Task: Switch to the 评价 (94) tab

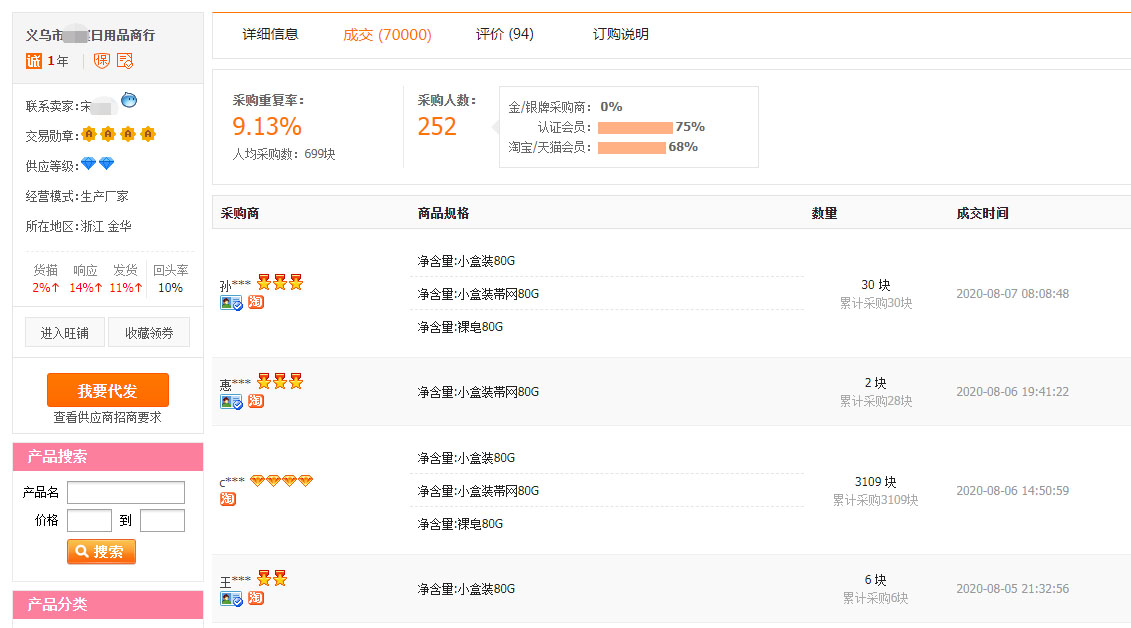Action: 504,34
